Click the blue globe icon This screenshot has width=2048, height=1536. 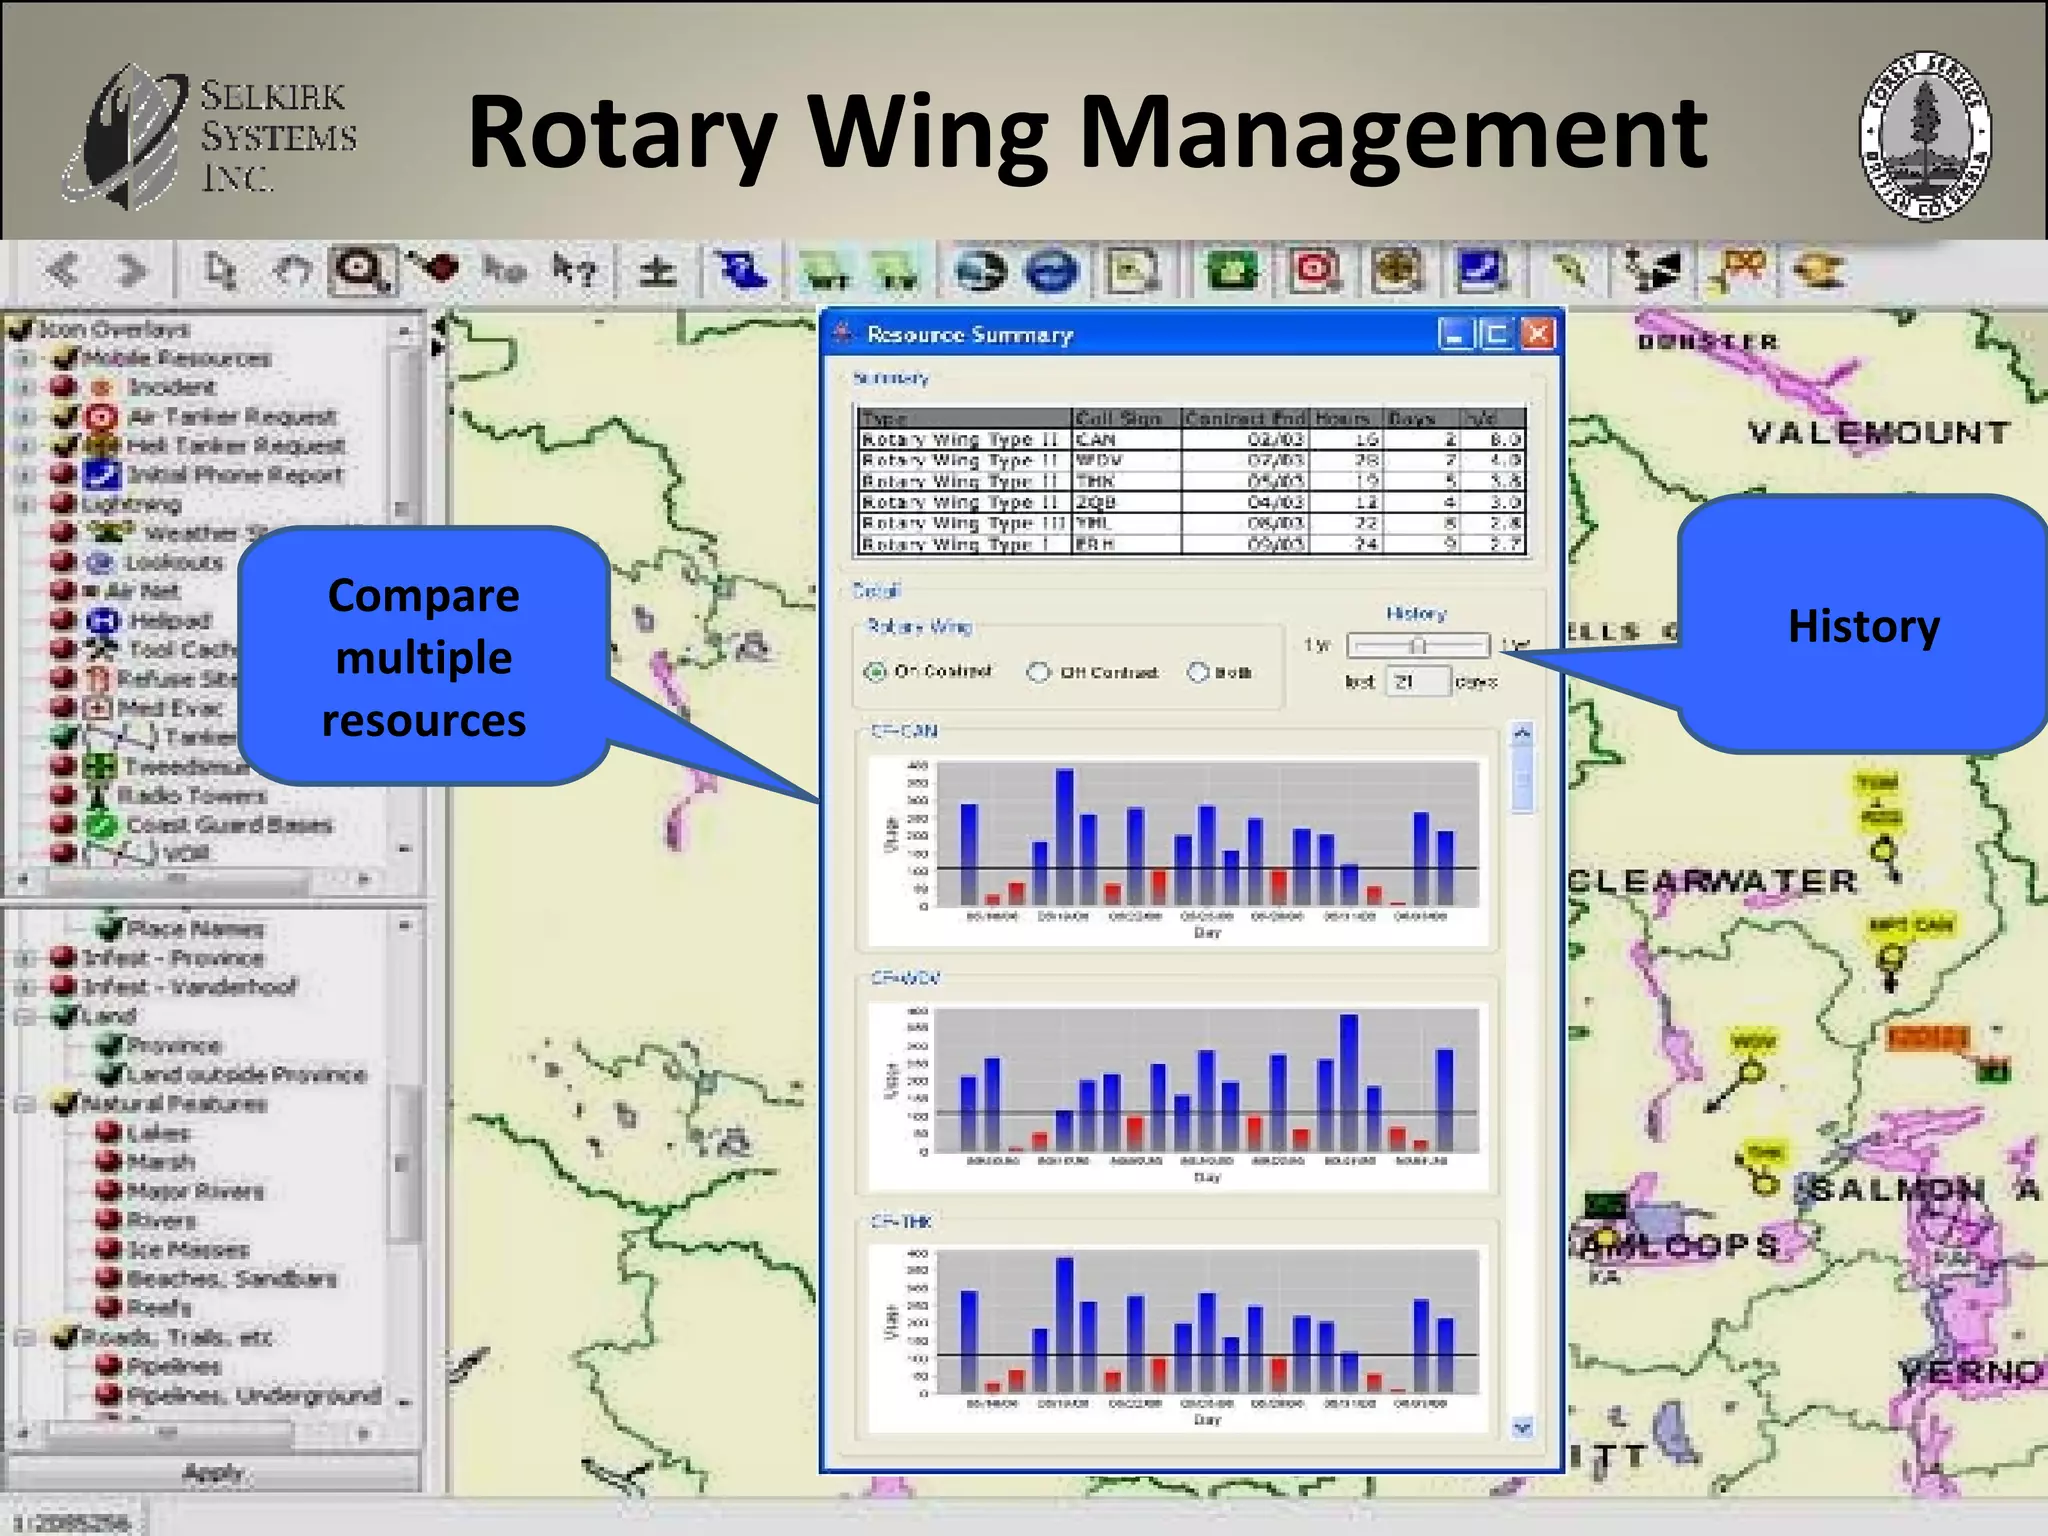(x=1053, y=271)
